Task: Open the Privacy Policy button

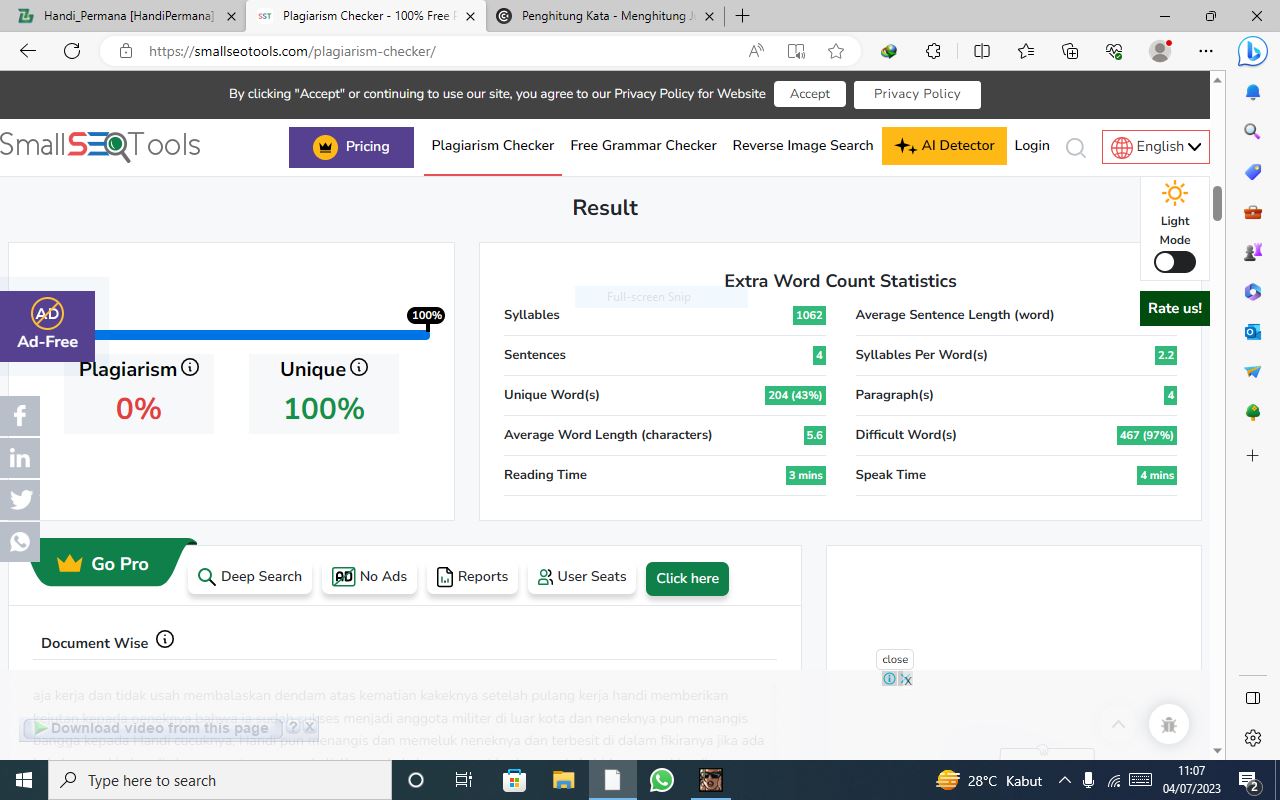Action: pos(917,94)
